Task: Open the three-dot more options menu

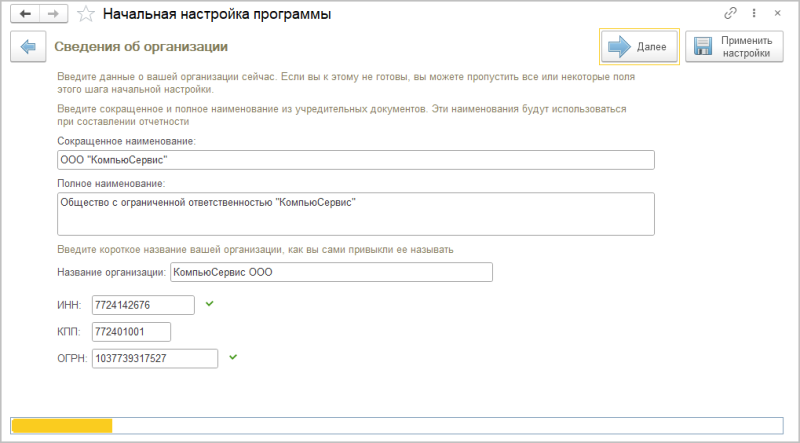Action: (x=754, y=14)
